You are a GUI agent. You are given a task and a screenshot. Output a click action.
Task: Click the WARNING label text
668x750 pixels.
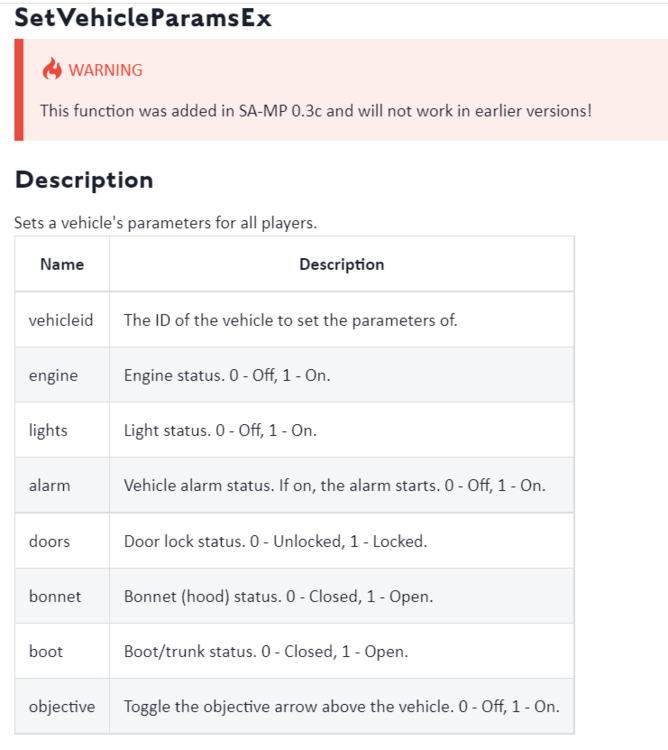(106, 70)
